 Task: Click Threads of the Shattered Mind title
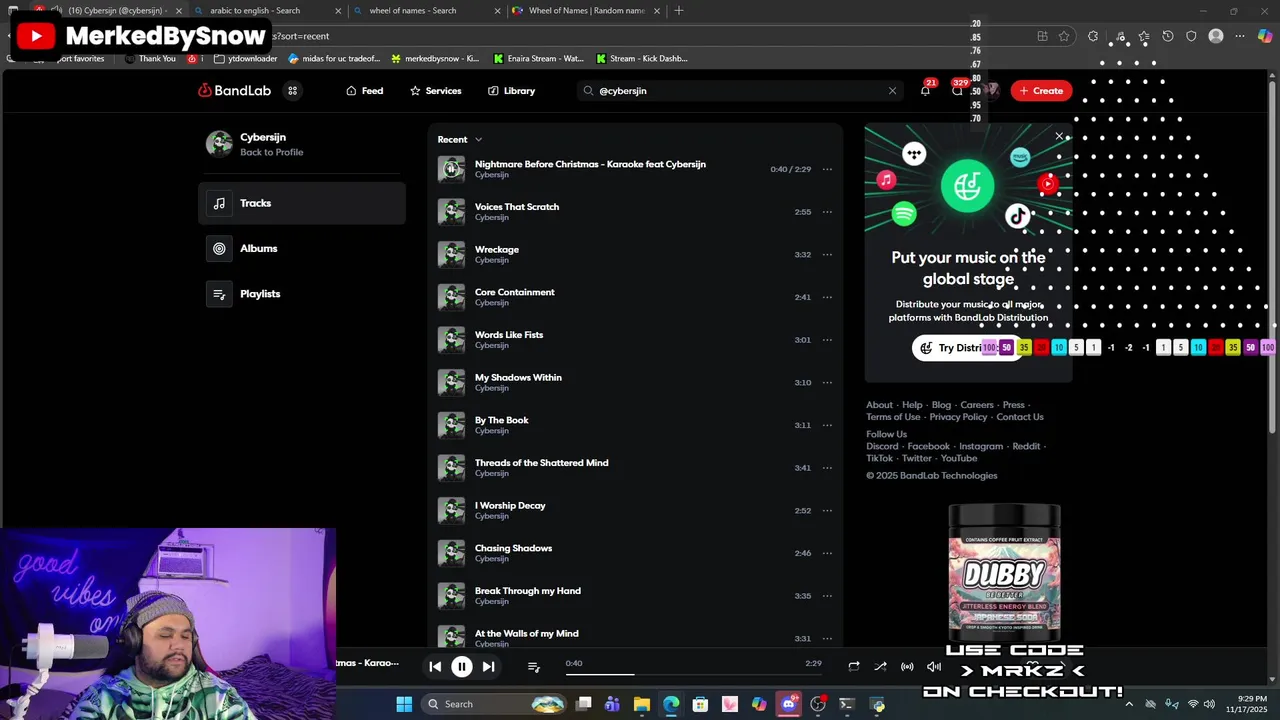[x=541, y=463]
